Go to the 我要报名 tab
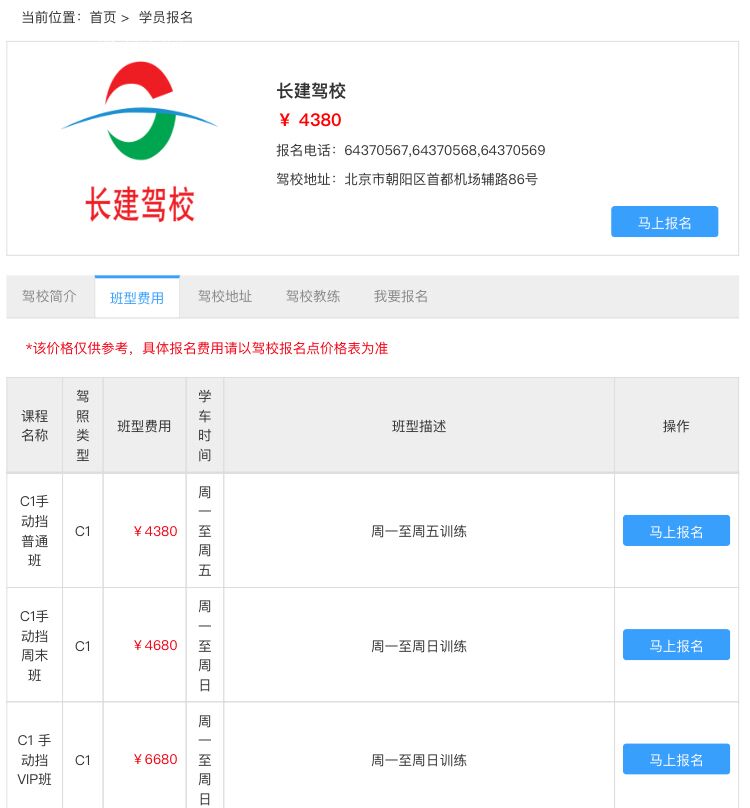The height and width of the screenshot is (808, 750). click(x=401, y=297)
